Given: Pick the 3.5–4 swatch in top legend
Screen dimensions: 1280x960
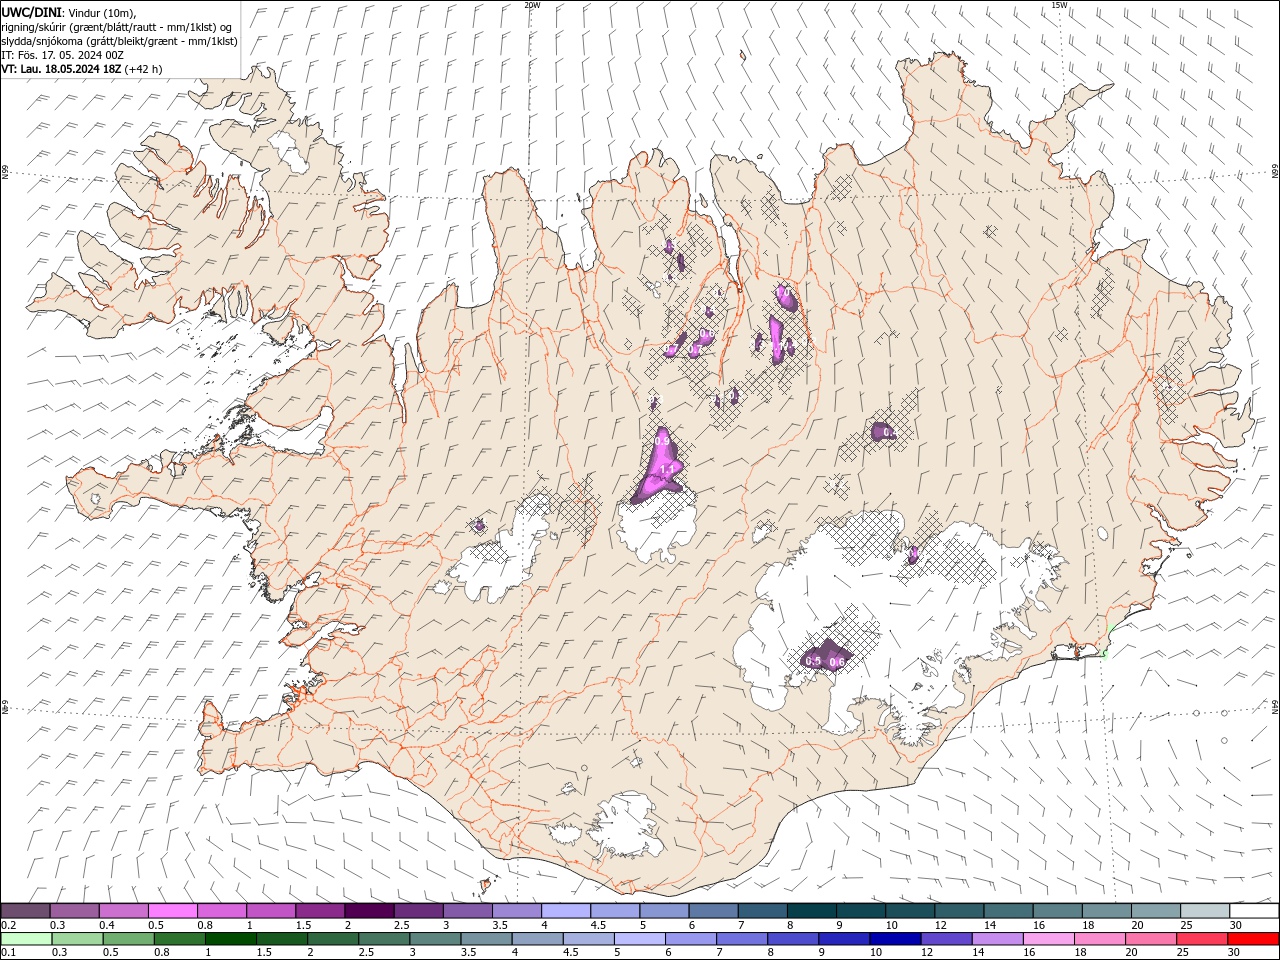Looking at the screenshot, I should tap(517, 911).
